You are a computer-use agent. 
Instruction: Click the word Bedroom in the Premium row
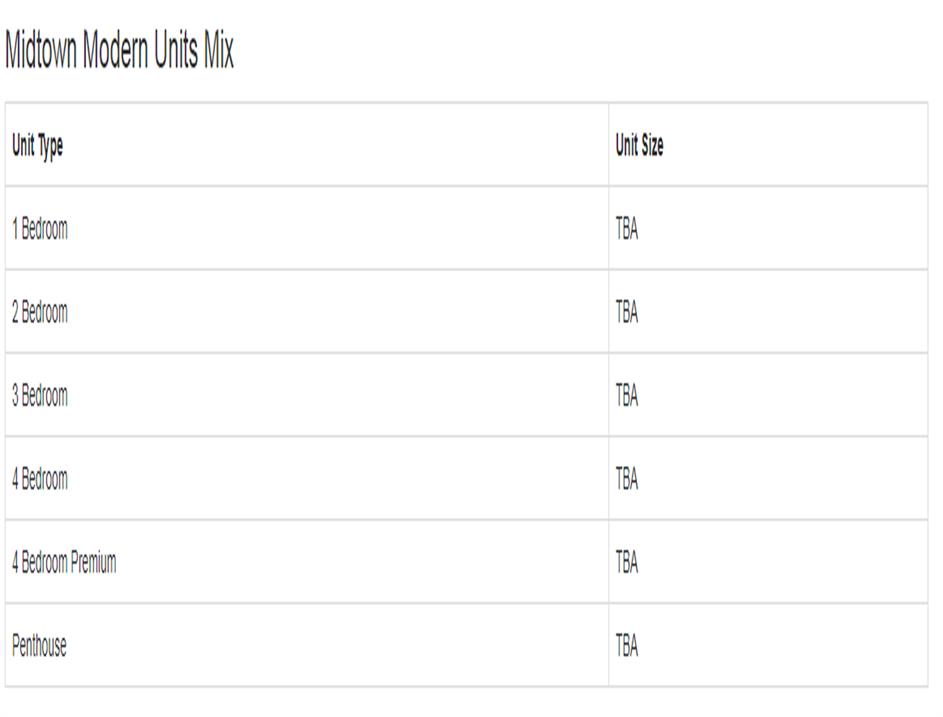[45, 563]
